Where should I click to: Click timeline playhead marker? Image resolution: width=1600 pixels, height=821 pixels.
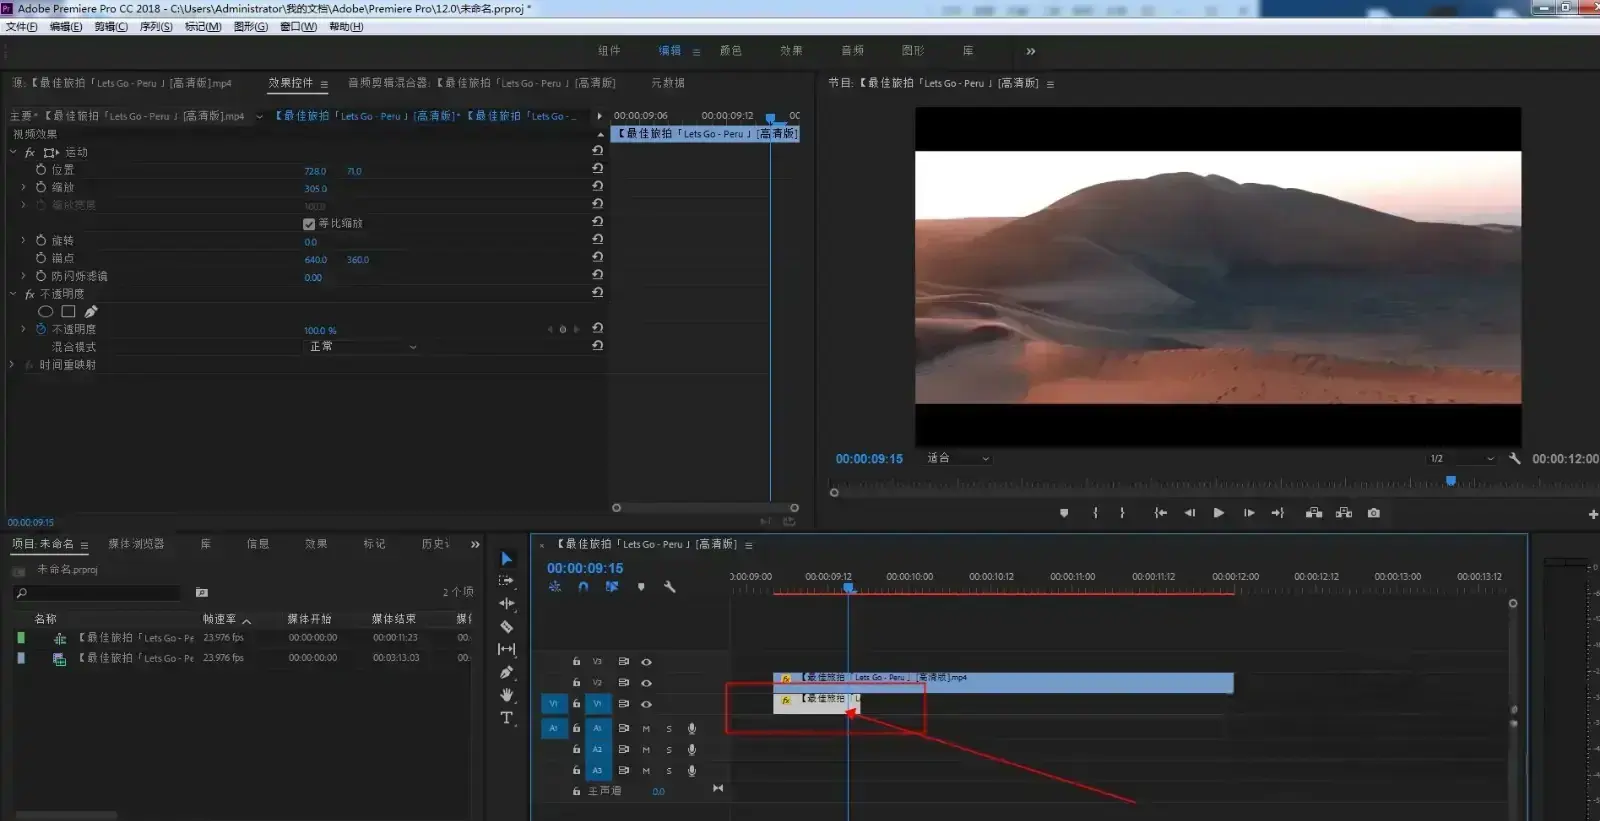pos(849,588)
